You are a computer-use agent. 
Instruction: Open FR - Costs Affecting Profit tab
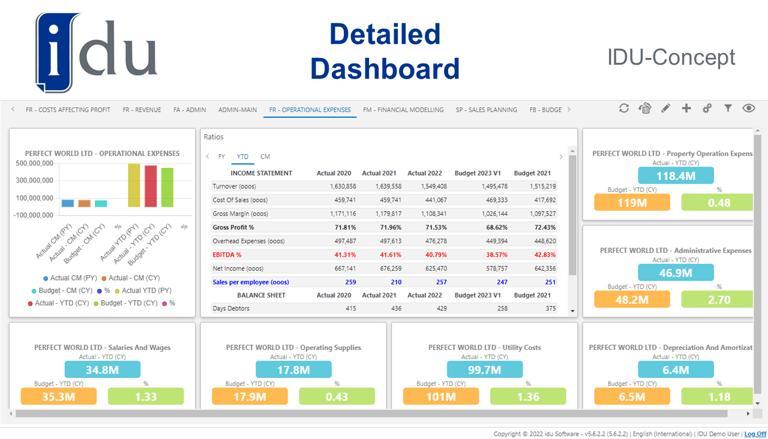coord(68,110)
